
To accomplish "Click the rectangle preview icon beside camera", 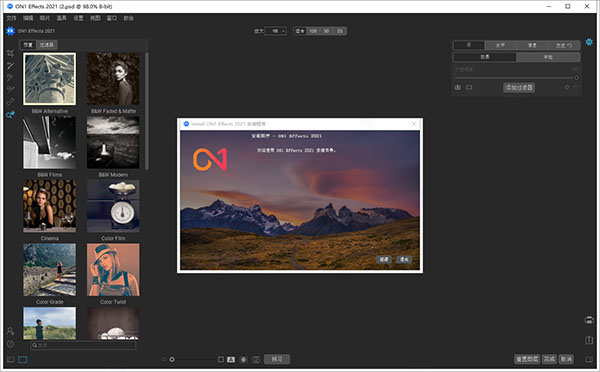I will 469,87.
